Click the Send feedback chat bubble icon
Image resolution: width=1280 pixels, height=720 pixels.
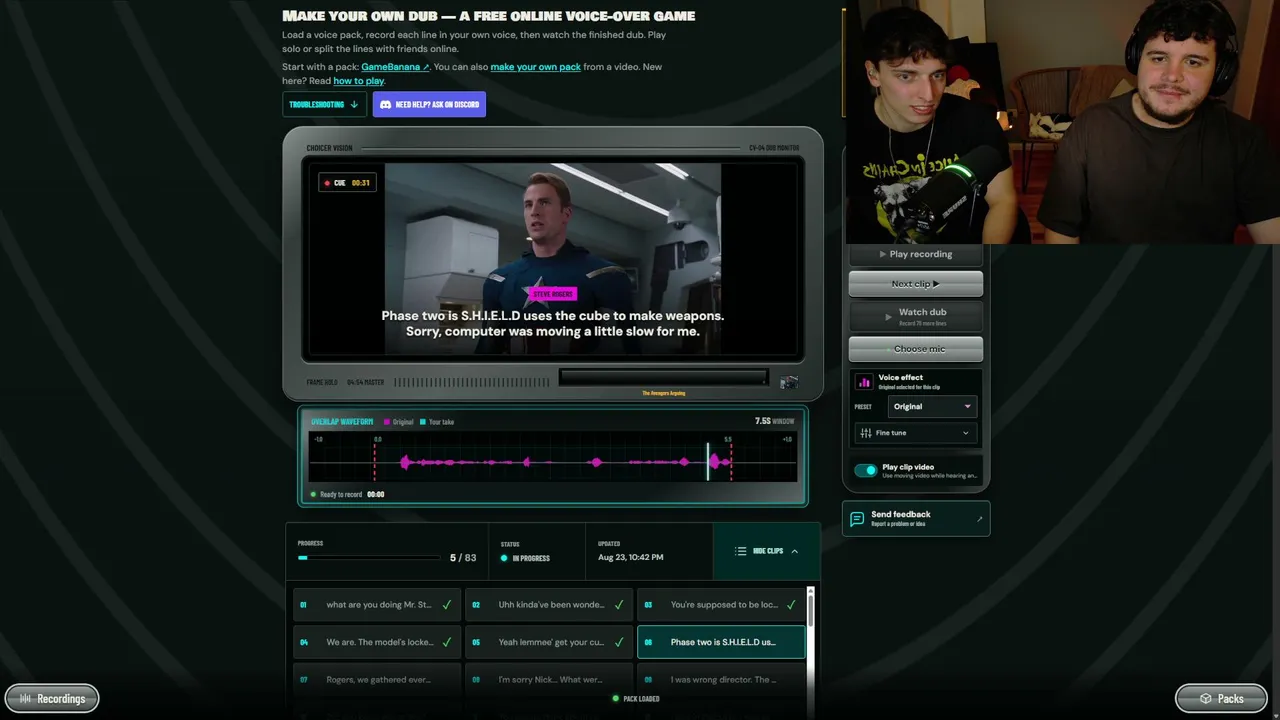coord(857,519)
